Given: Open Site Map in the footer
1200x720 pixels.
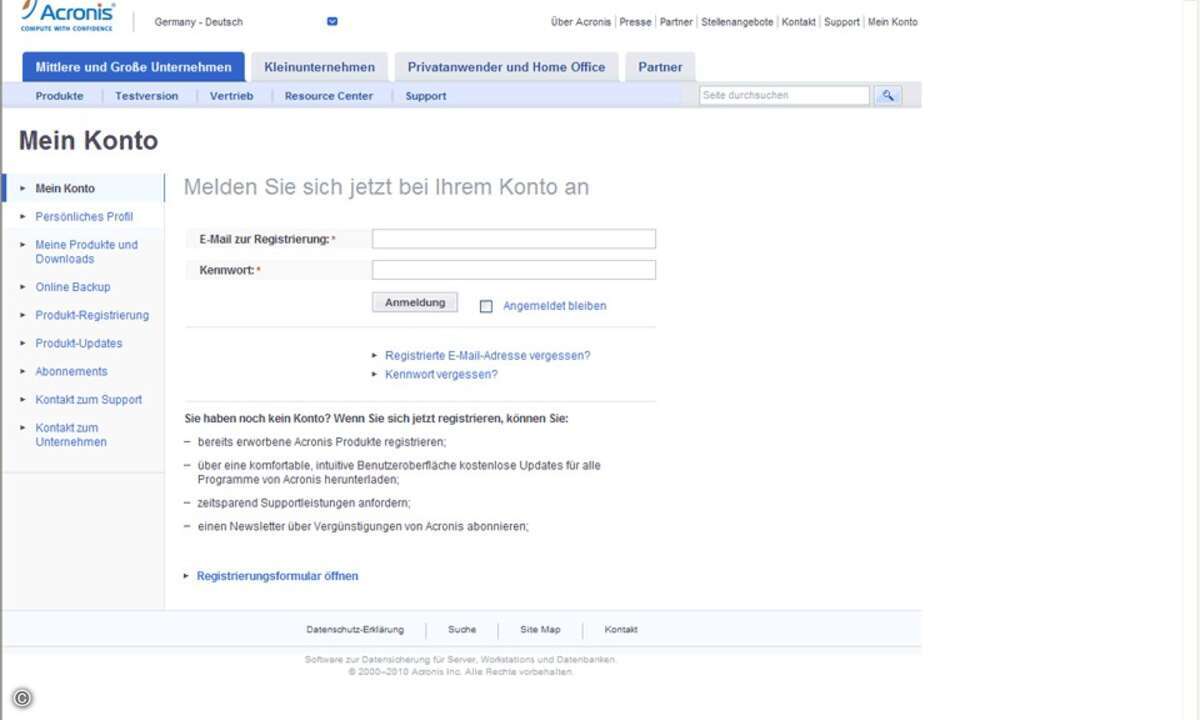Looking at the screenshot, I should 540,630.
